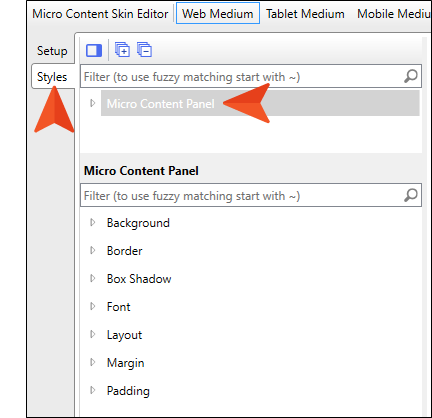Click the Expand All icon
Screen dimensions: 432x418
click(122, 50)
